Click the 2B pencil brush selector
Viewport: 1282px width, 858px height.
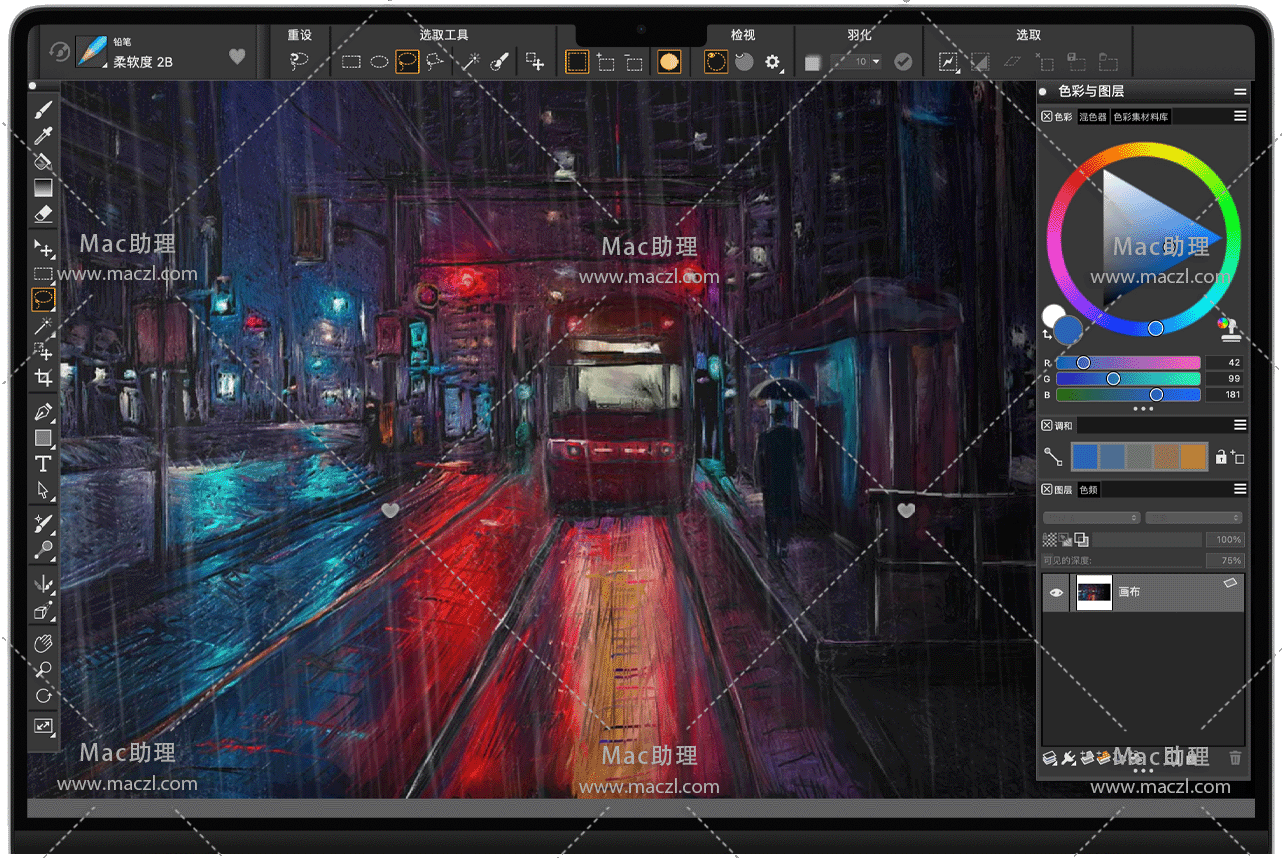point(92,54)
